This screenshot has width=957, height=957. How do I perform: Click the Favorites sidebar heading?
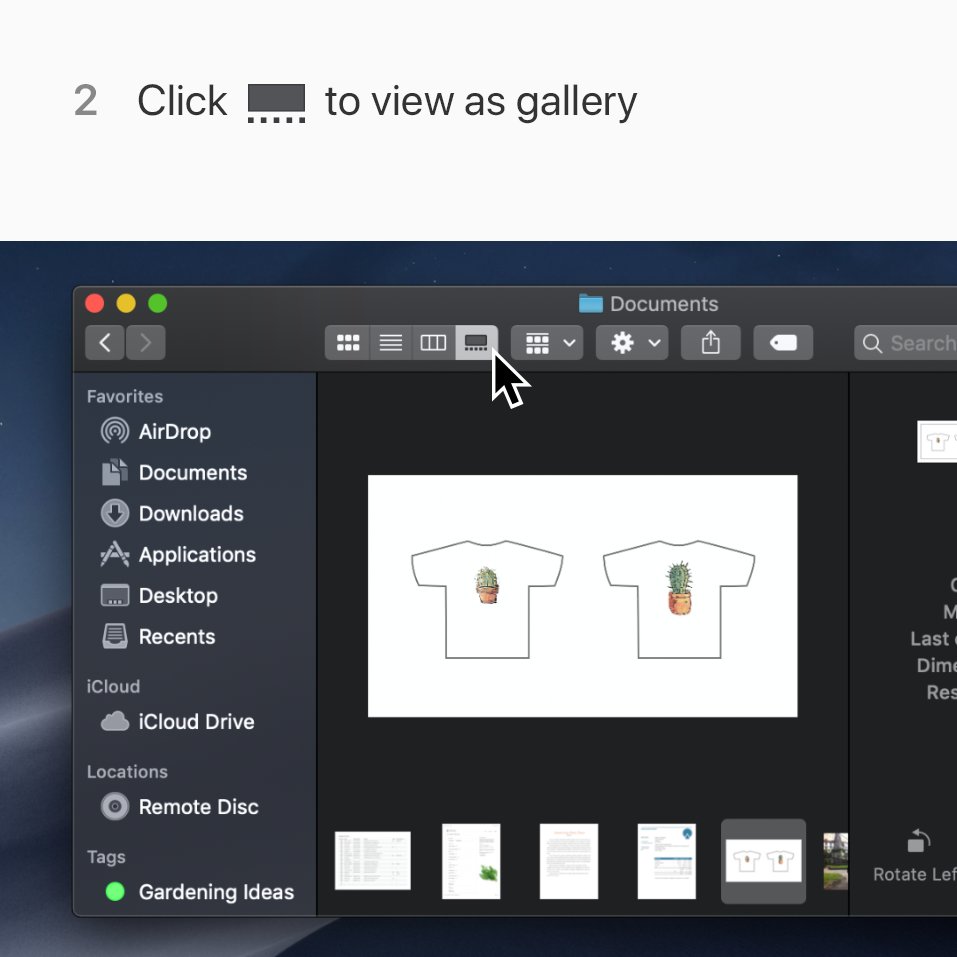pyautogui.click(x=125, y=396)
